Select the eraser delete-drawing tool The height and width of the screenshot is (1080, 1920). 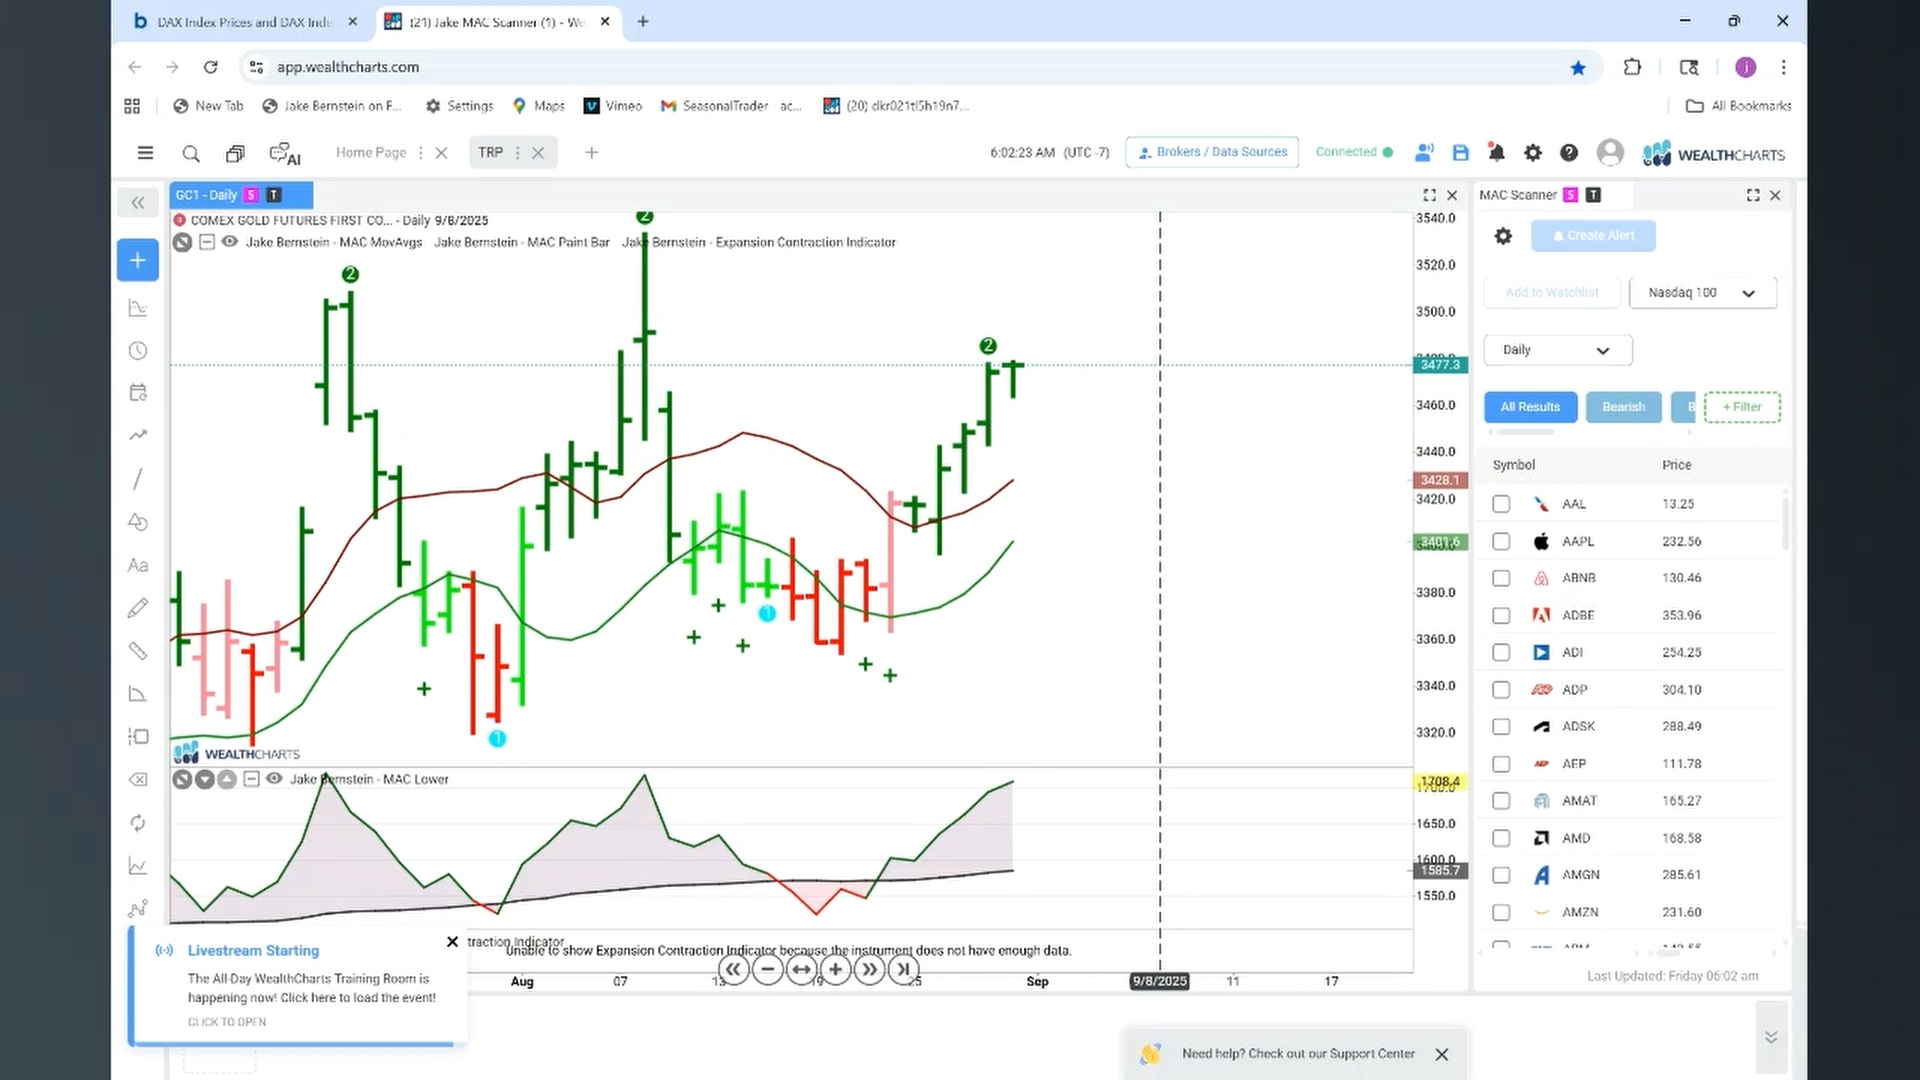click(x=138, y=780)
